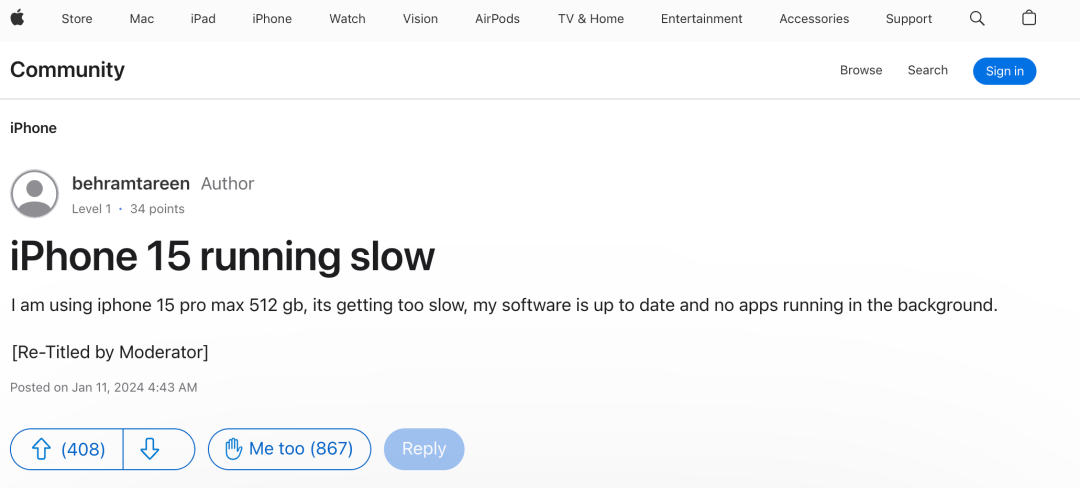The width and height of the screenshot is (1080, 488).
Task: Open the behramtareen username link
Action: tap(131, 184)
